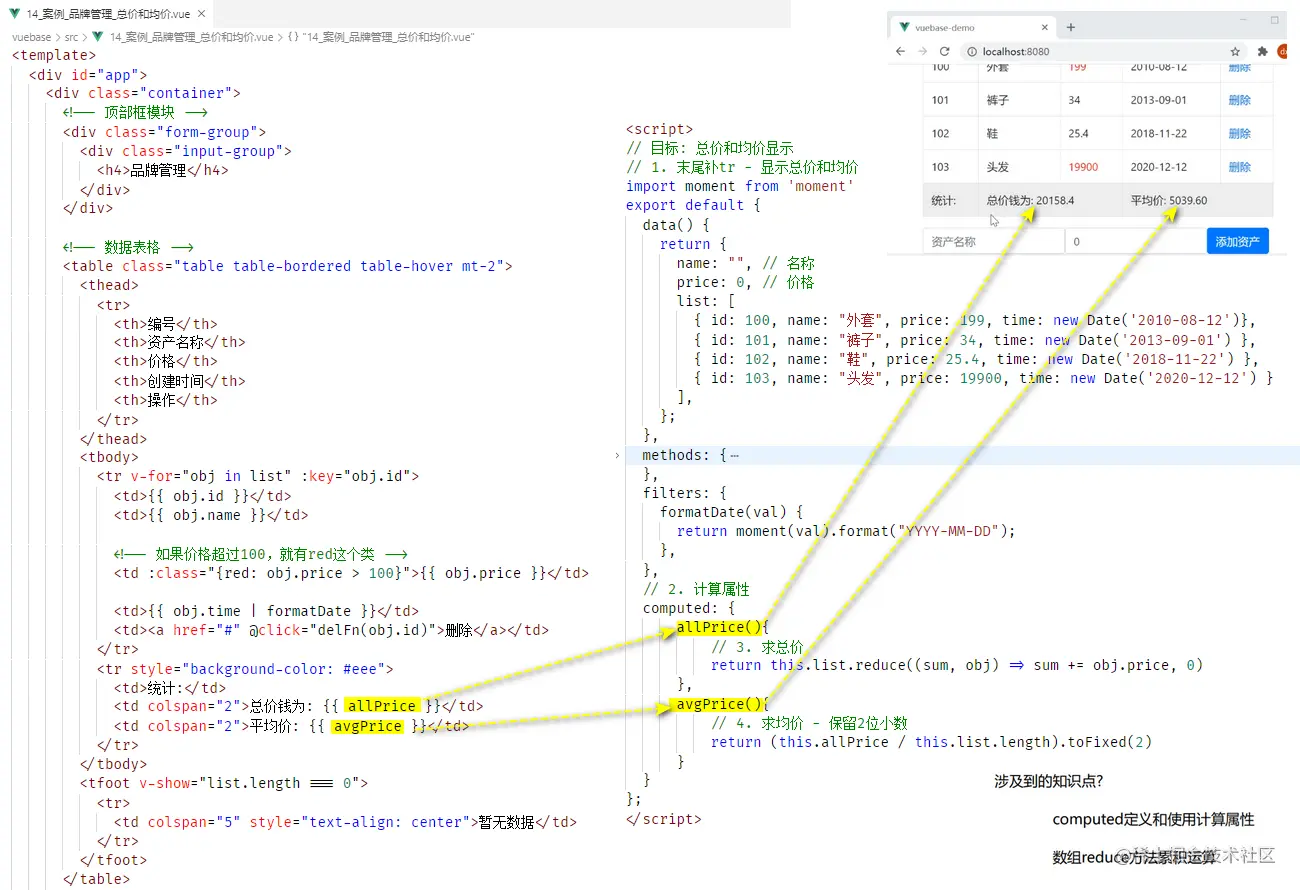Click the export default { line

coord(693,205)
